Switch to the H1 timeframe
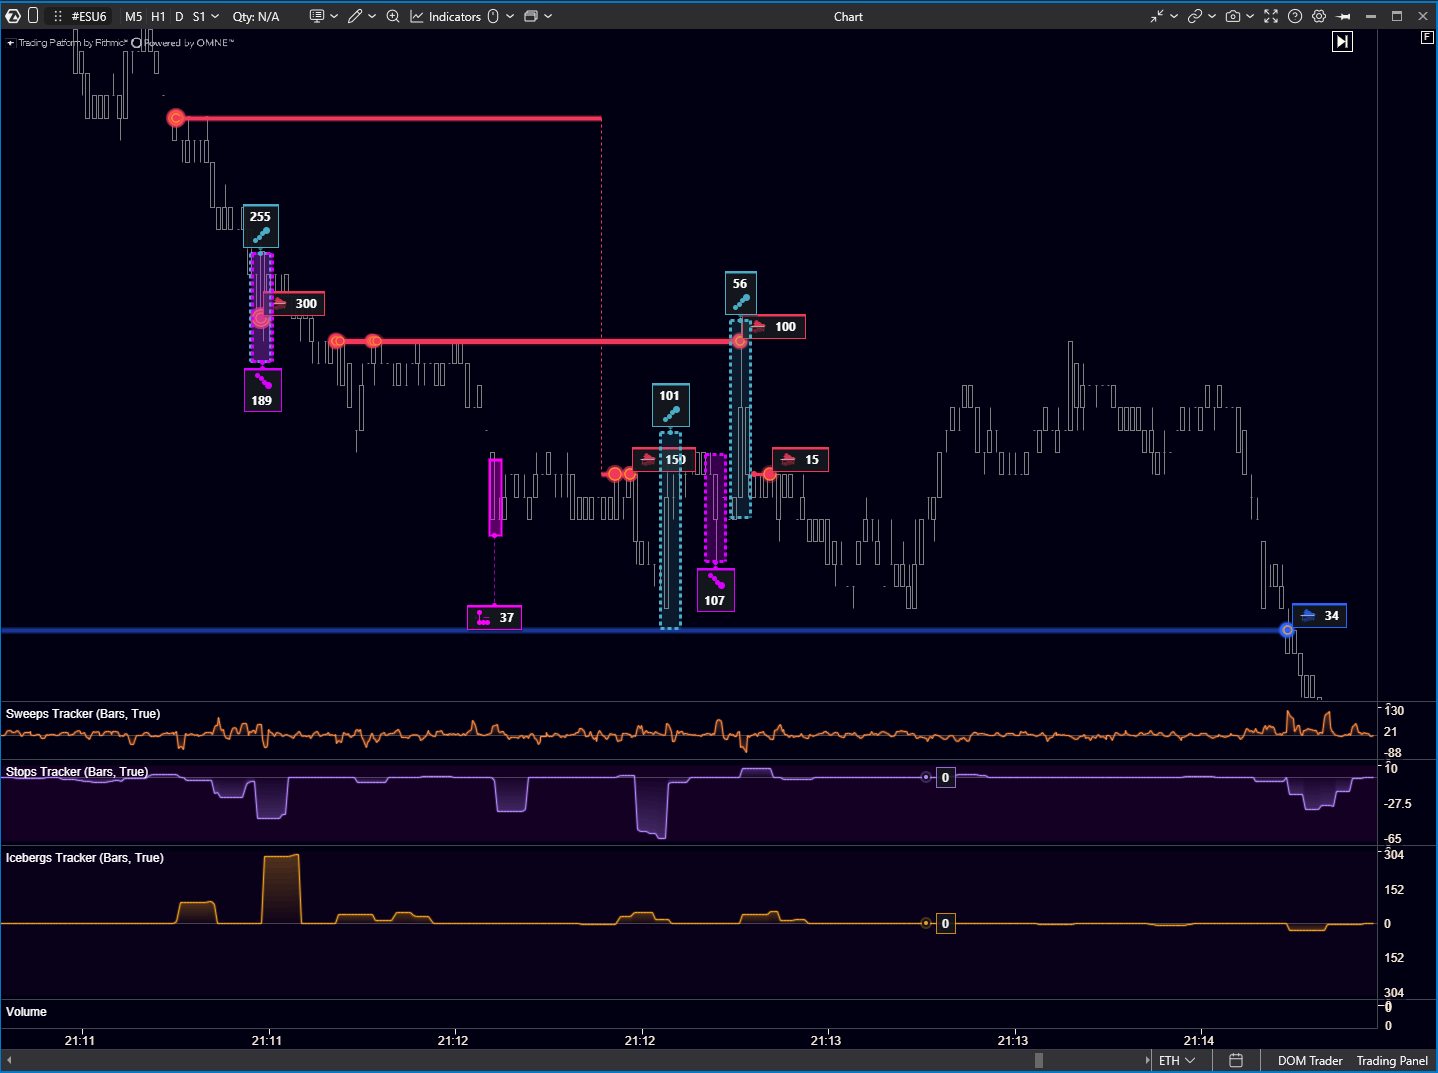1438x1073 pixels. pyautogui.click(x=158, y=17)
